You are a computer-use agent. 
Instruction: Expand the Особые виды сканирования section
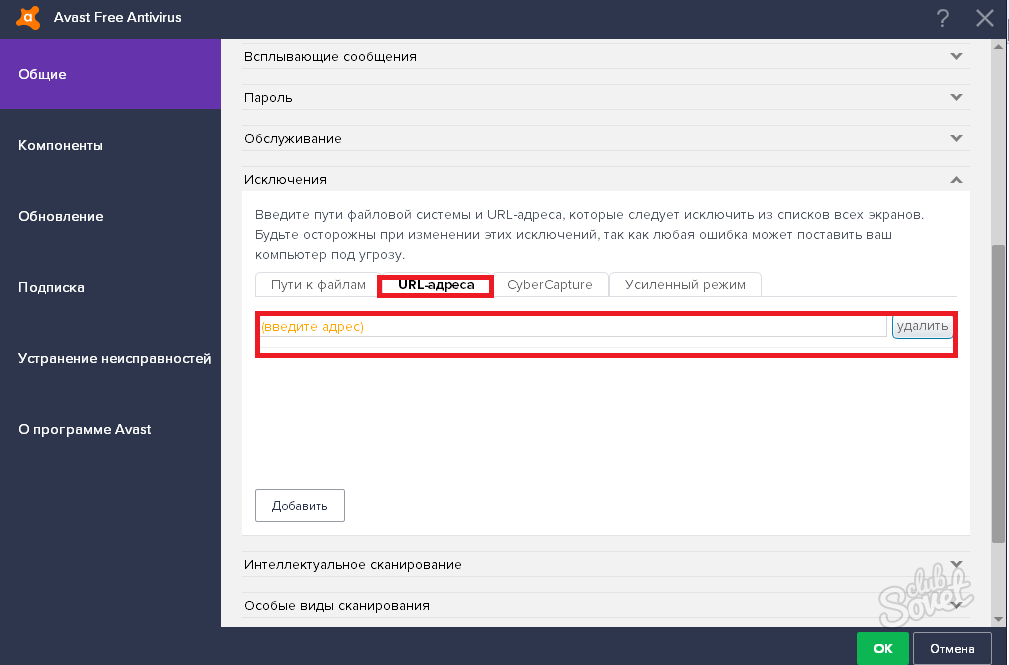956,605
